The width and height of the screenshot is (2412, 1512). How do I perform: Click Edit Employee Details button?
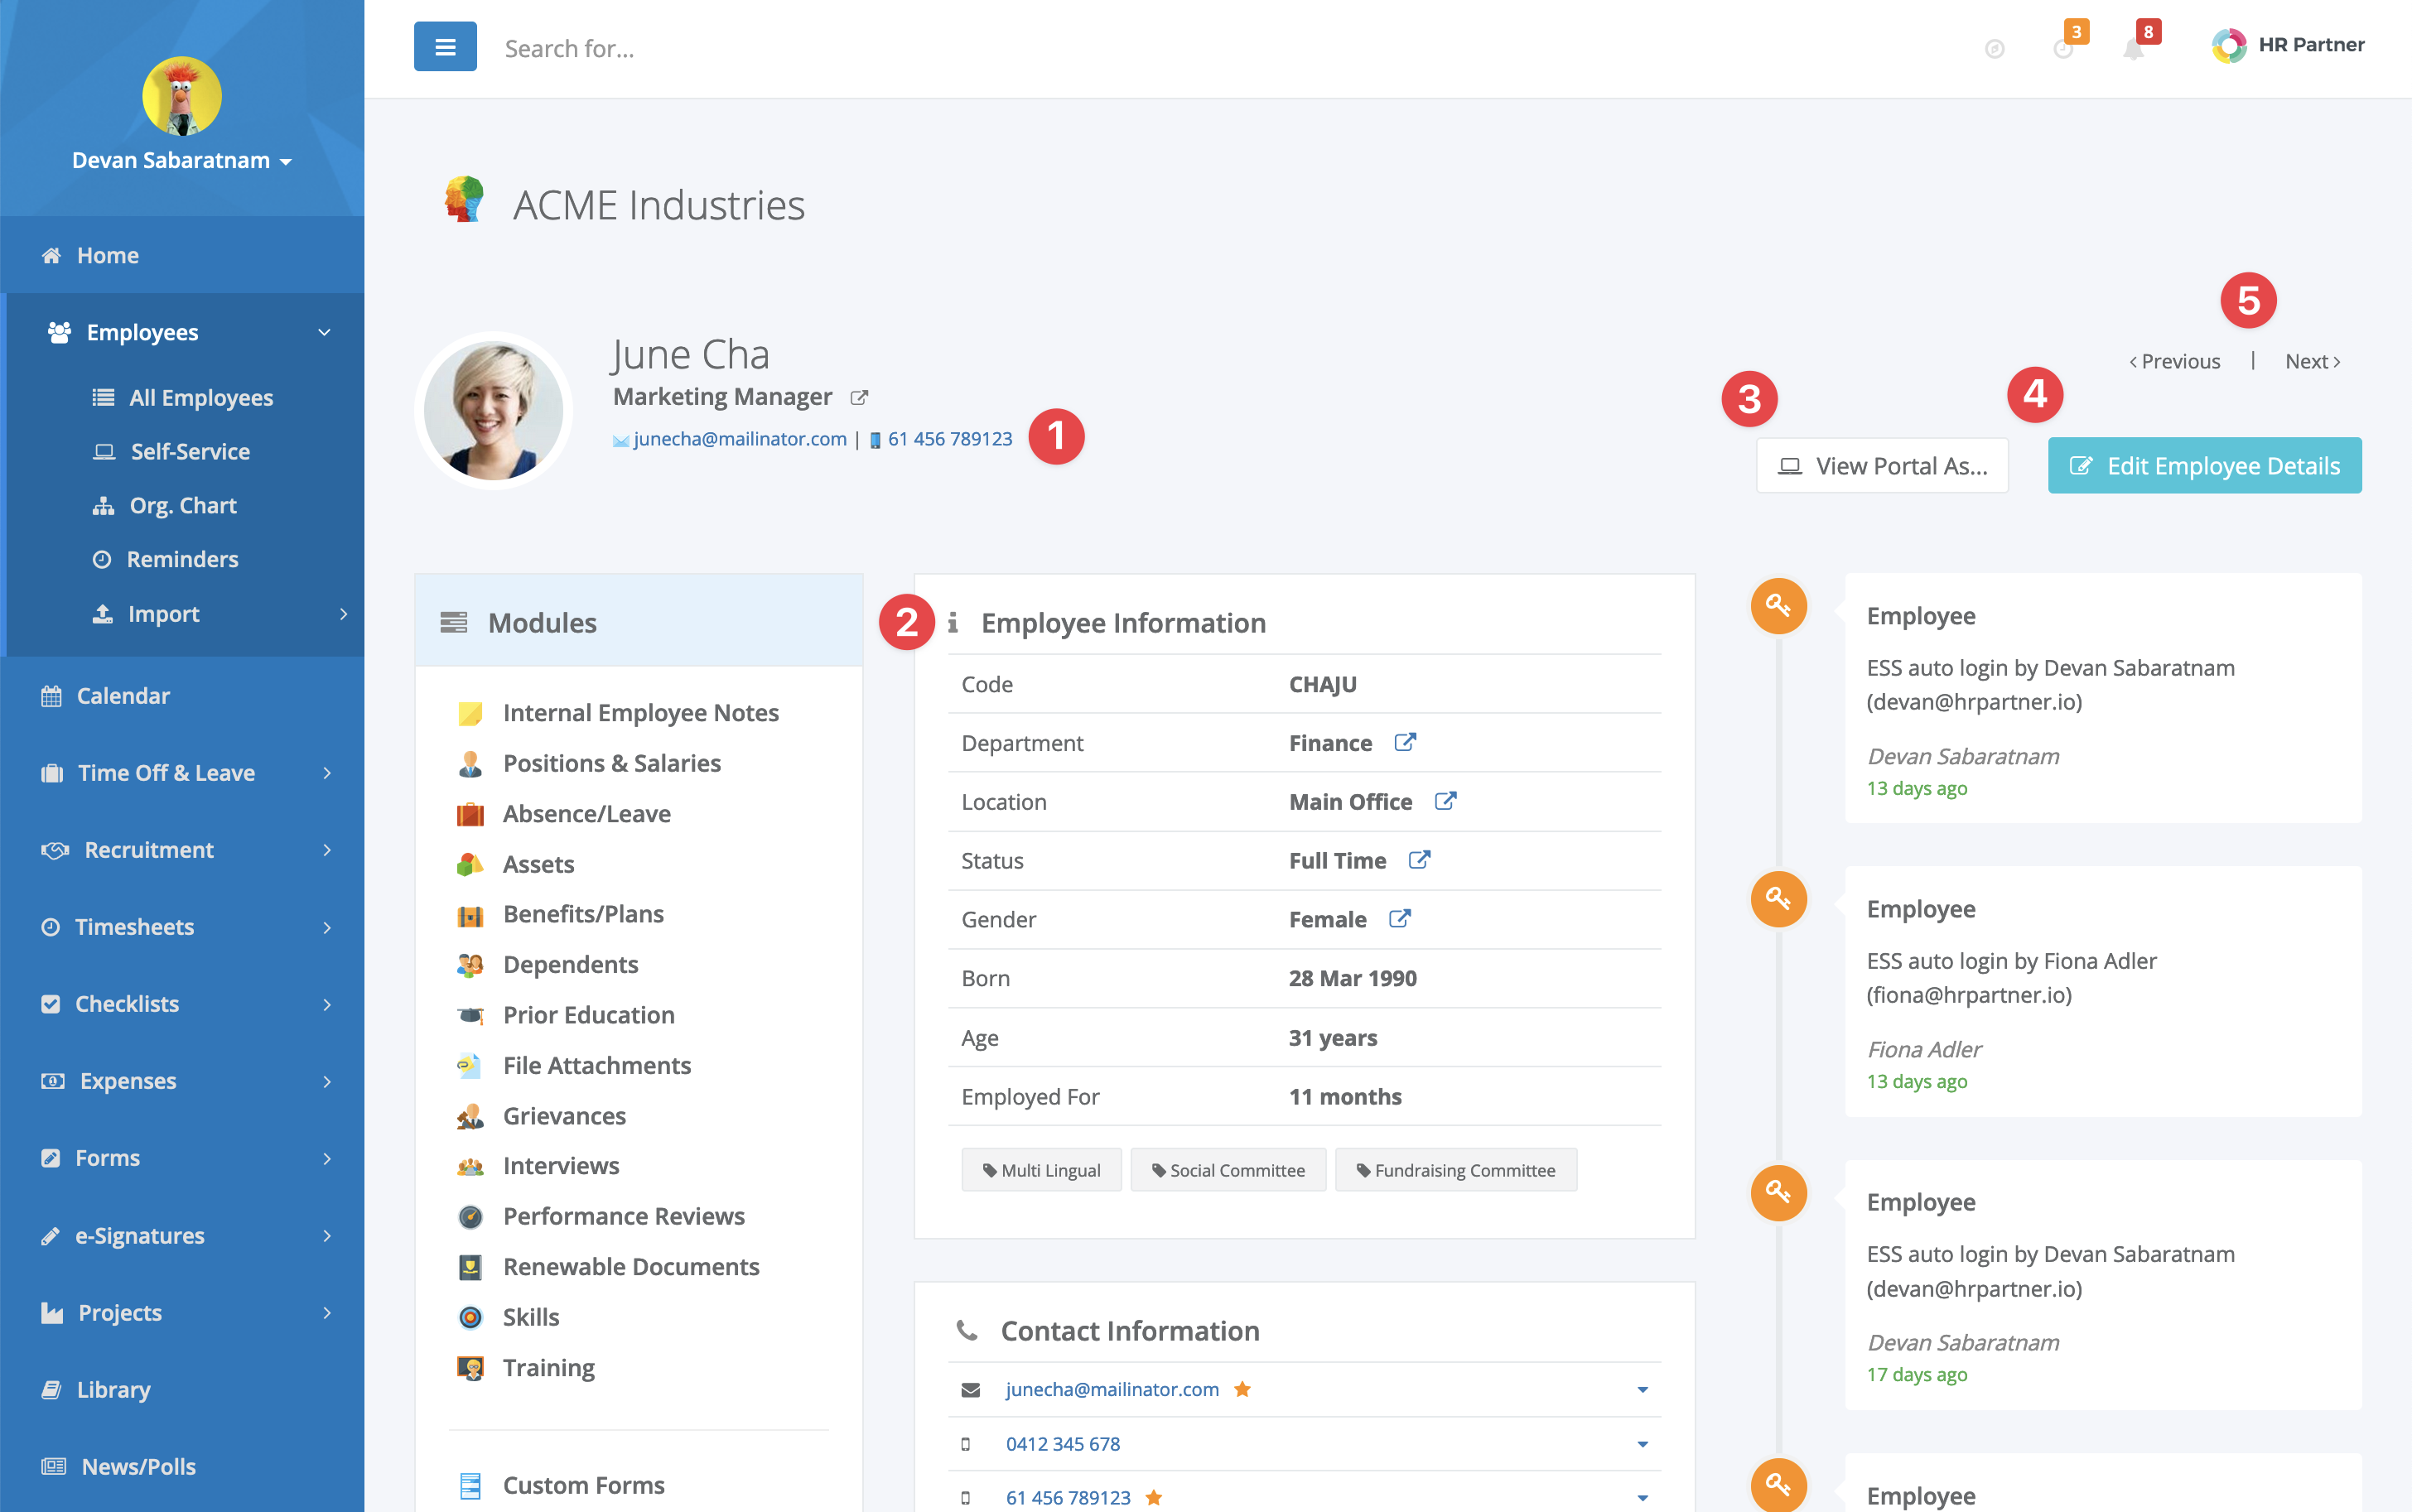click(2204, 465)
